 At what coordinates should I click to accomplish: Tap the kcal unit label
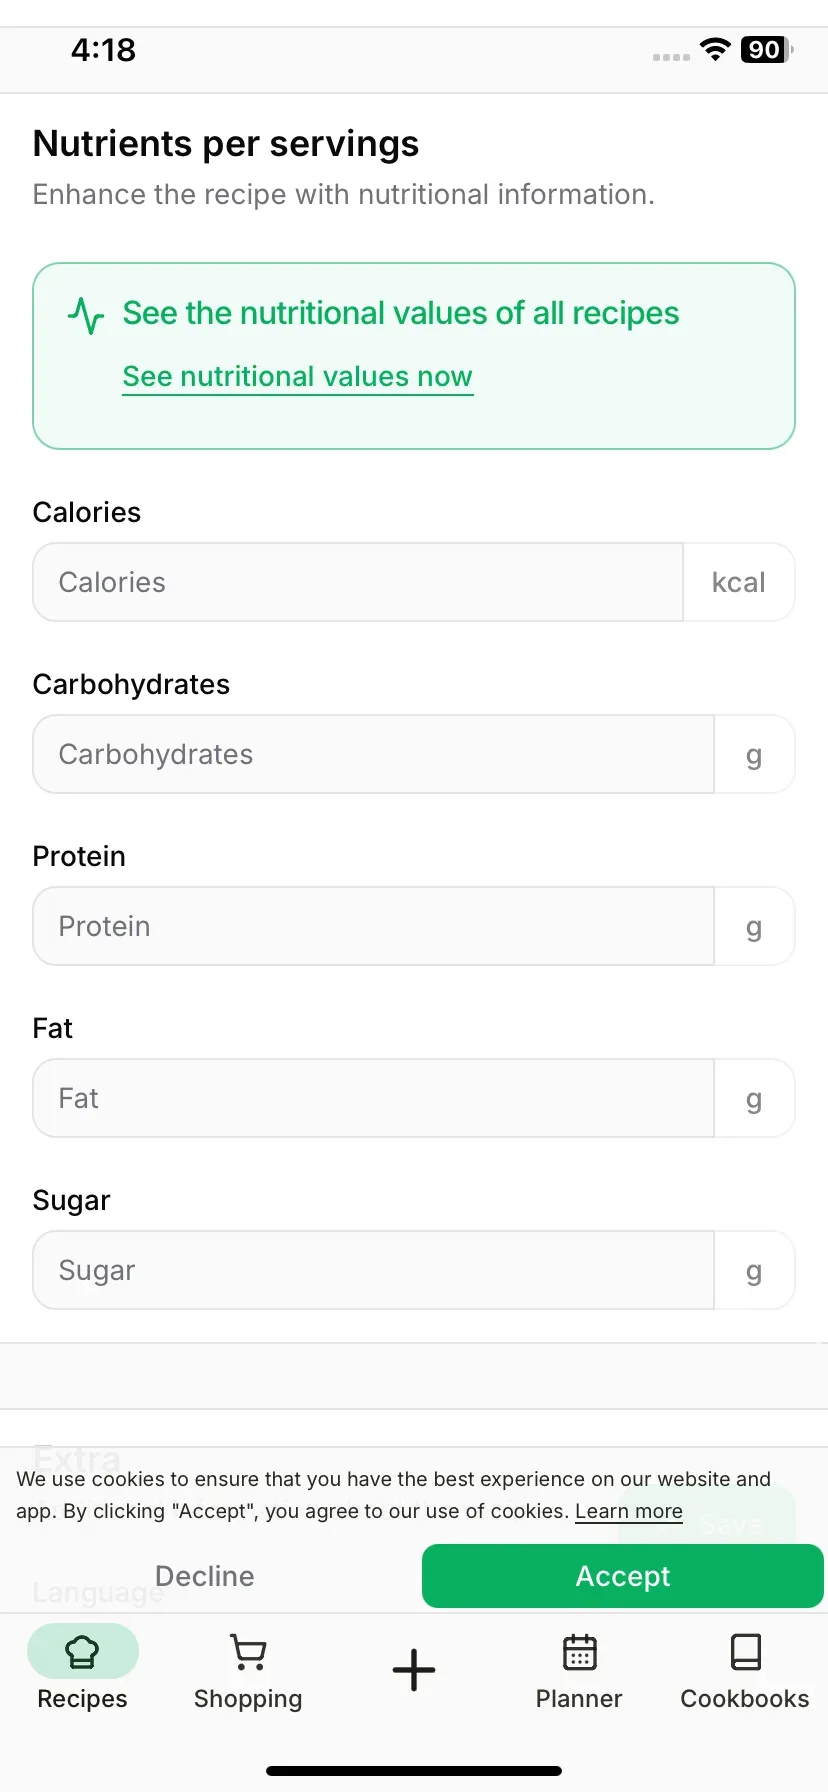coord(739,582)
